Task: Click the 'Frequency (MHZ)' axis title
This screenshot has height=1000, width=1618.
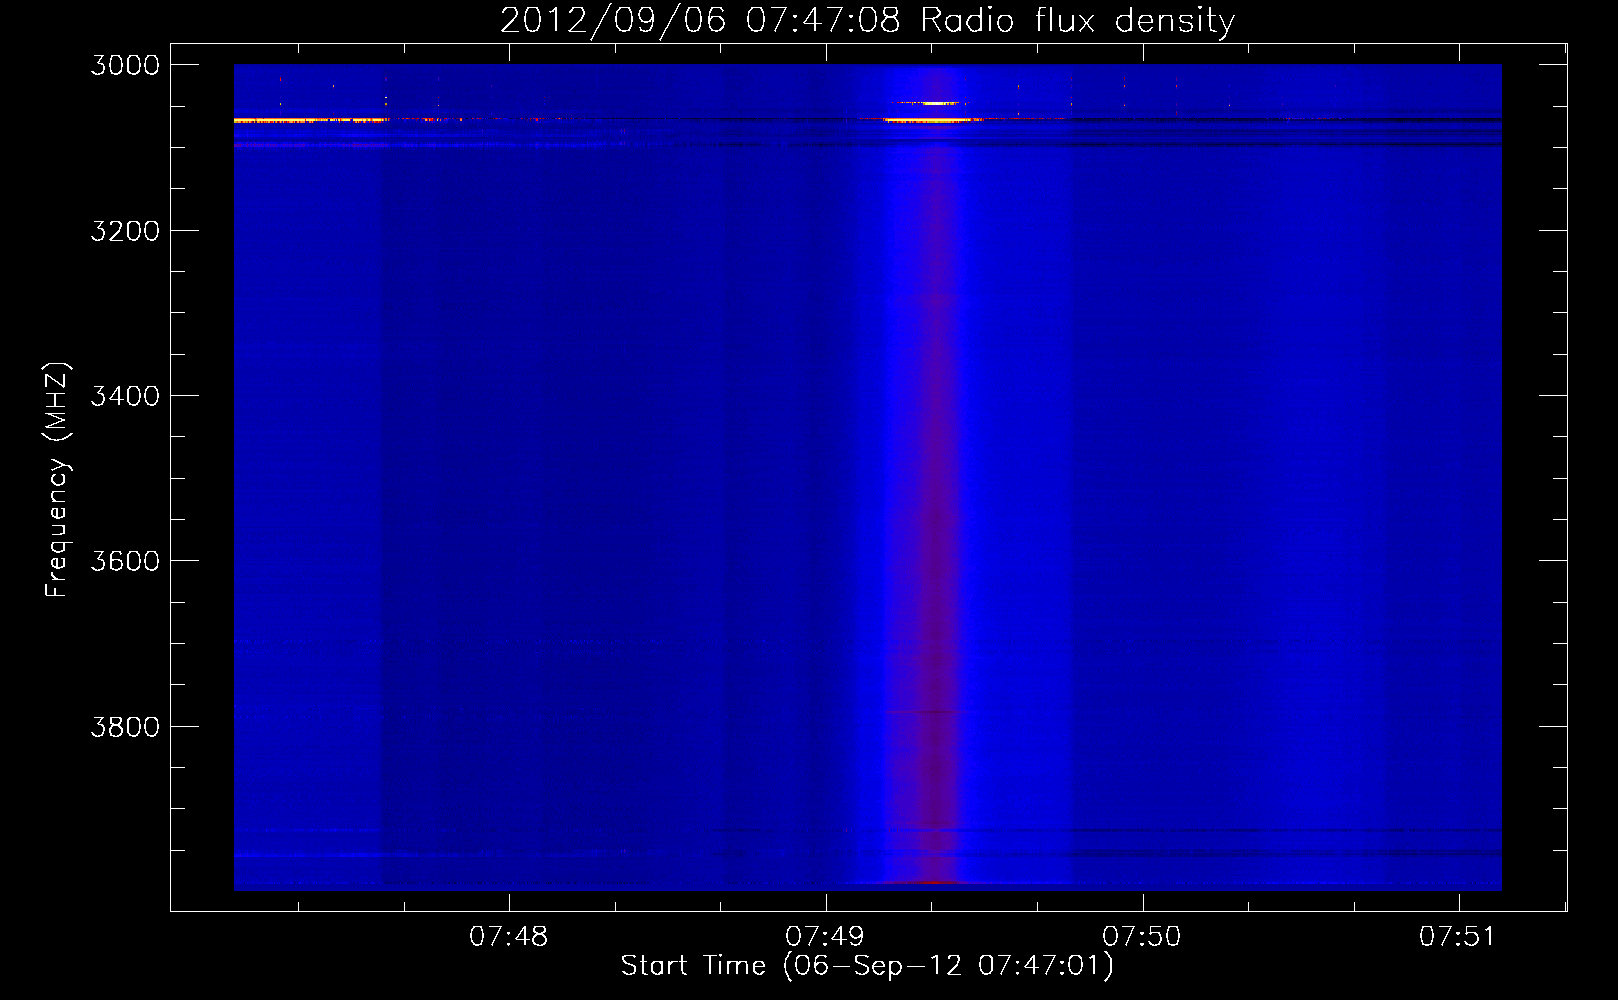Action: 57,480
